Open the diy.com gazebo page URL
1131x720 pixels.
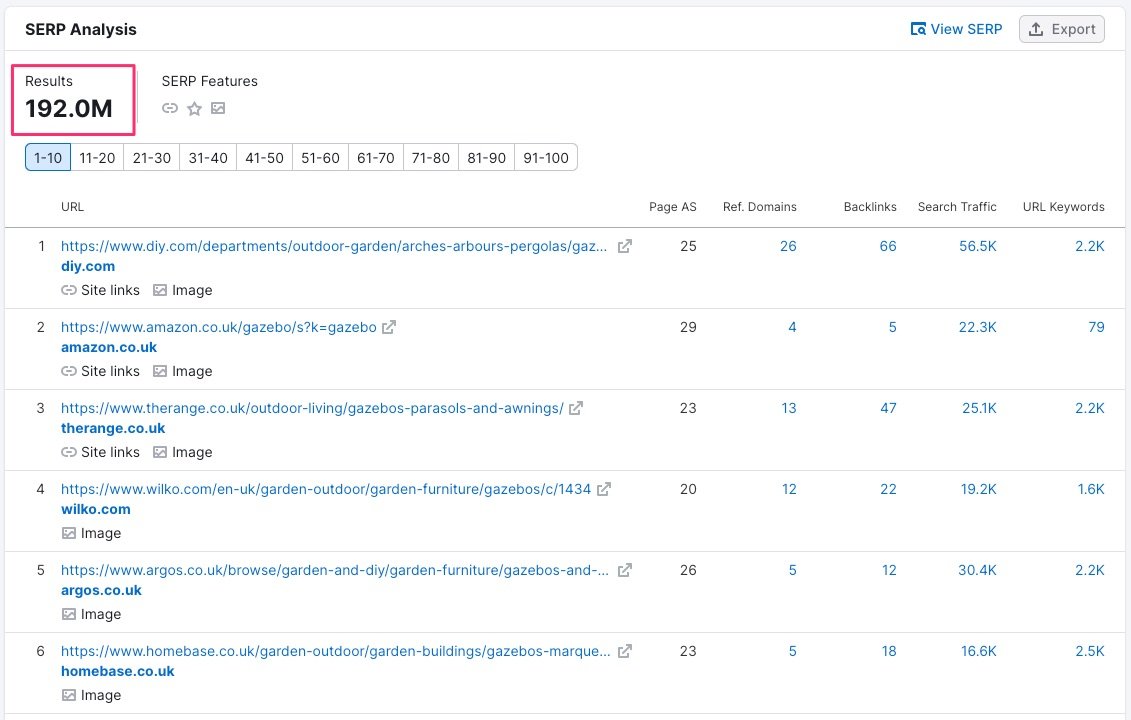coord(334,246)
